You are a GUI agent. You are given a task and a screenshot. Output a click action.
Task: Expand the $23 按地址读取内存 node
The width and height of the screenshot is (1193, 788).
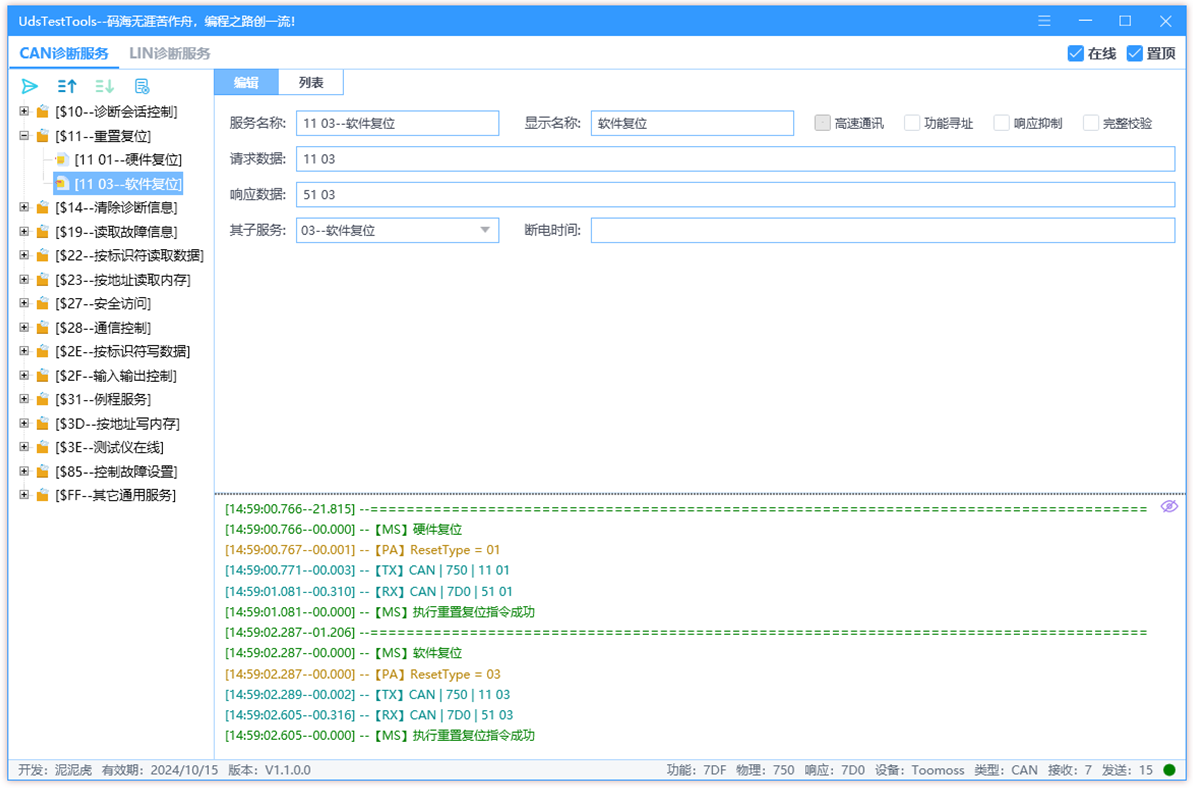[x=24, y=279]
